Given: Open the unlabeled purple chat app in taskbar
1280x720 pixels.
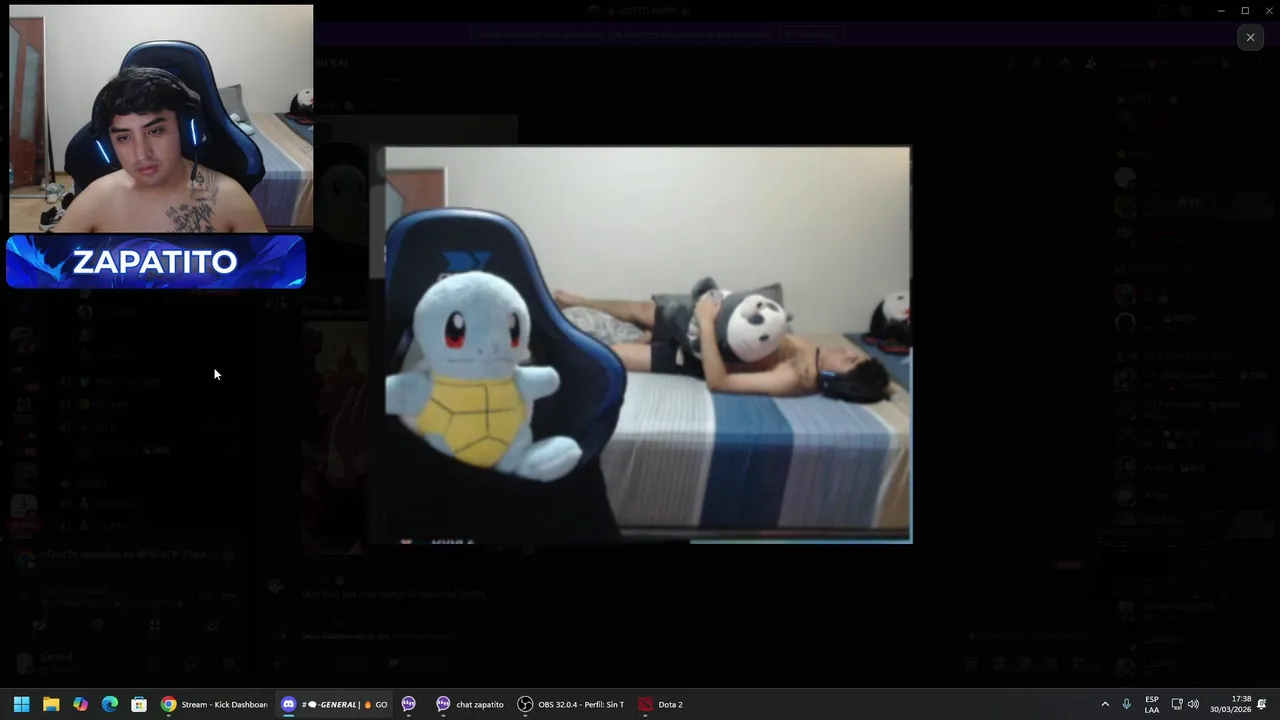Looking at the screenshot, I should pos(408,704).
